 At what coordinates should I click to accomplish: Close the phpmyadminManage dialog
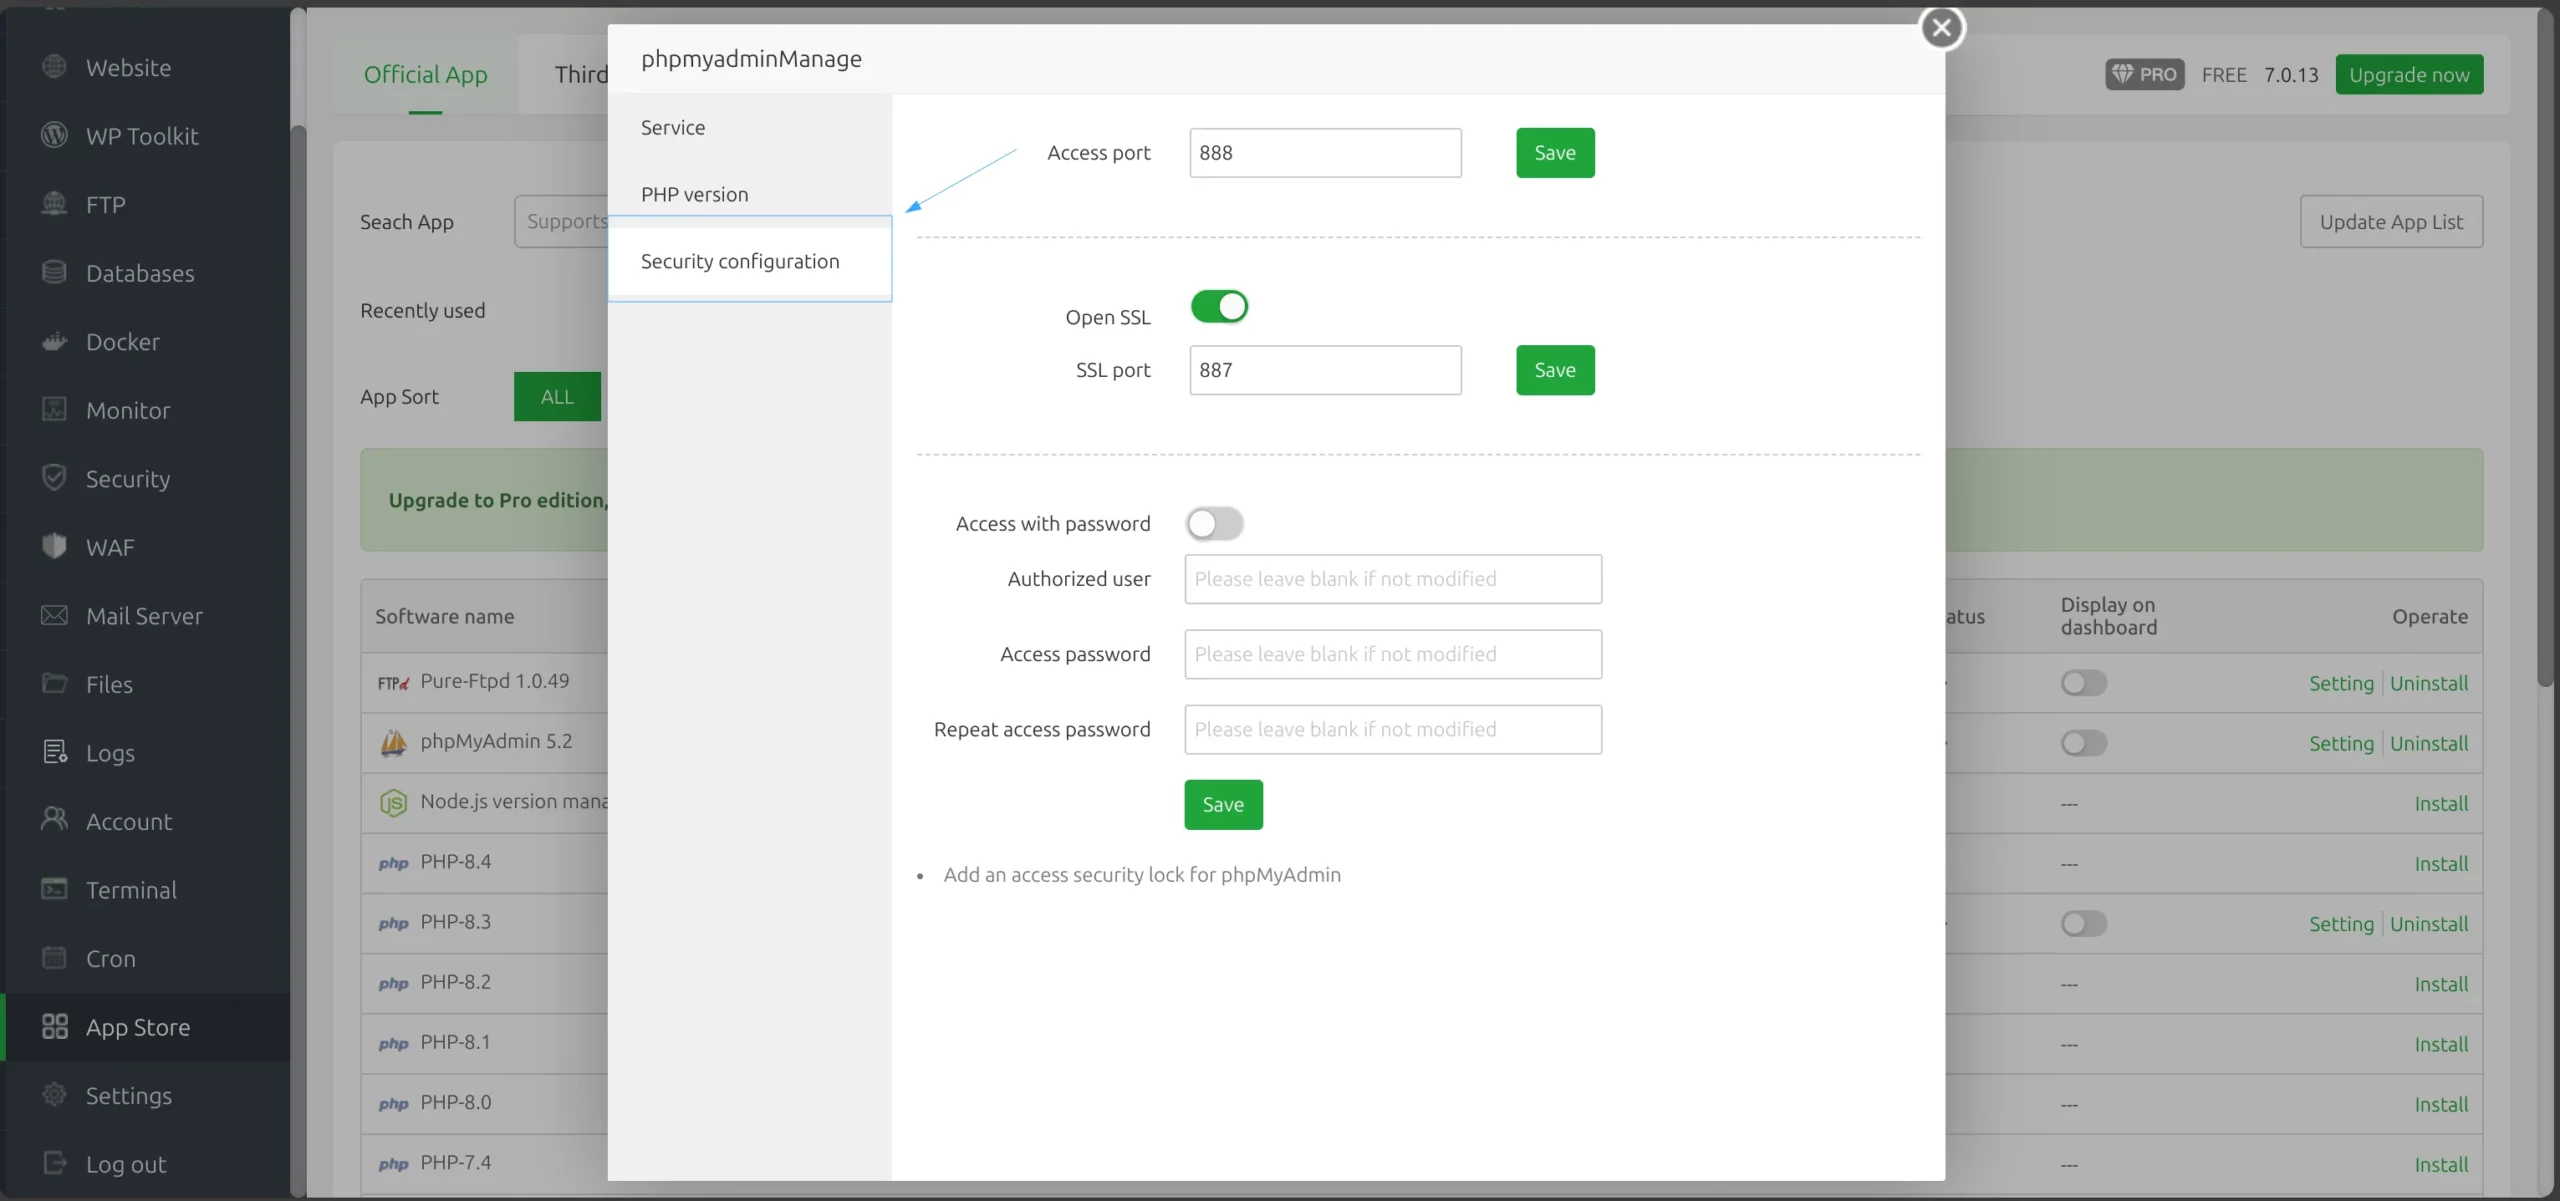(x=1942, y=28)
